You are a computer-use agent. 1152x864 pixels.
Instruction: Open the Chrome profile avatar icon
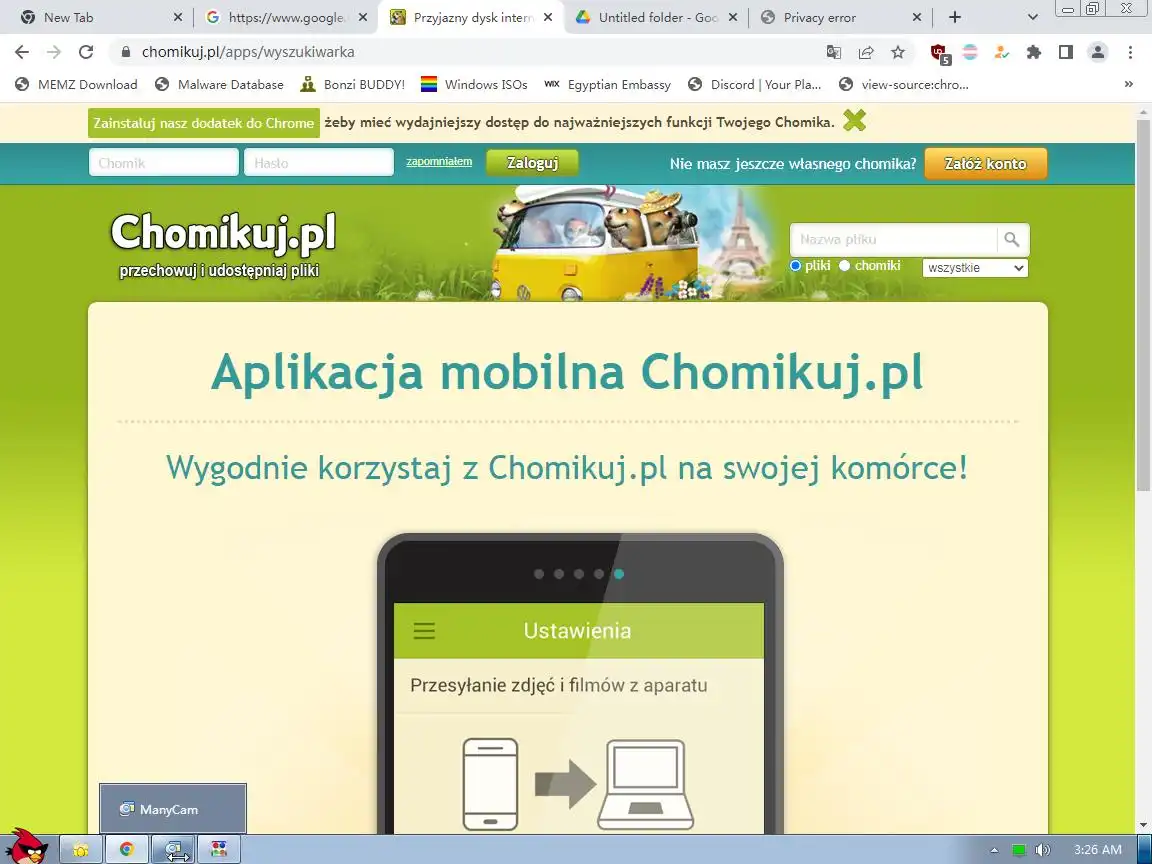1098,52
